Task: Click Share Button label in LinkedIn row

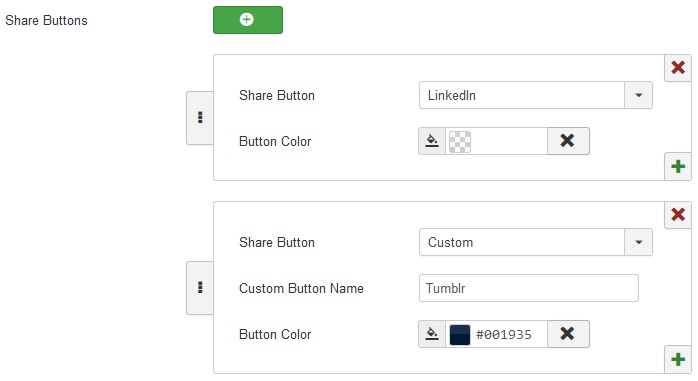Action: point(277,95)
